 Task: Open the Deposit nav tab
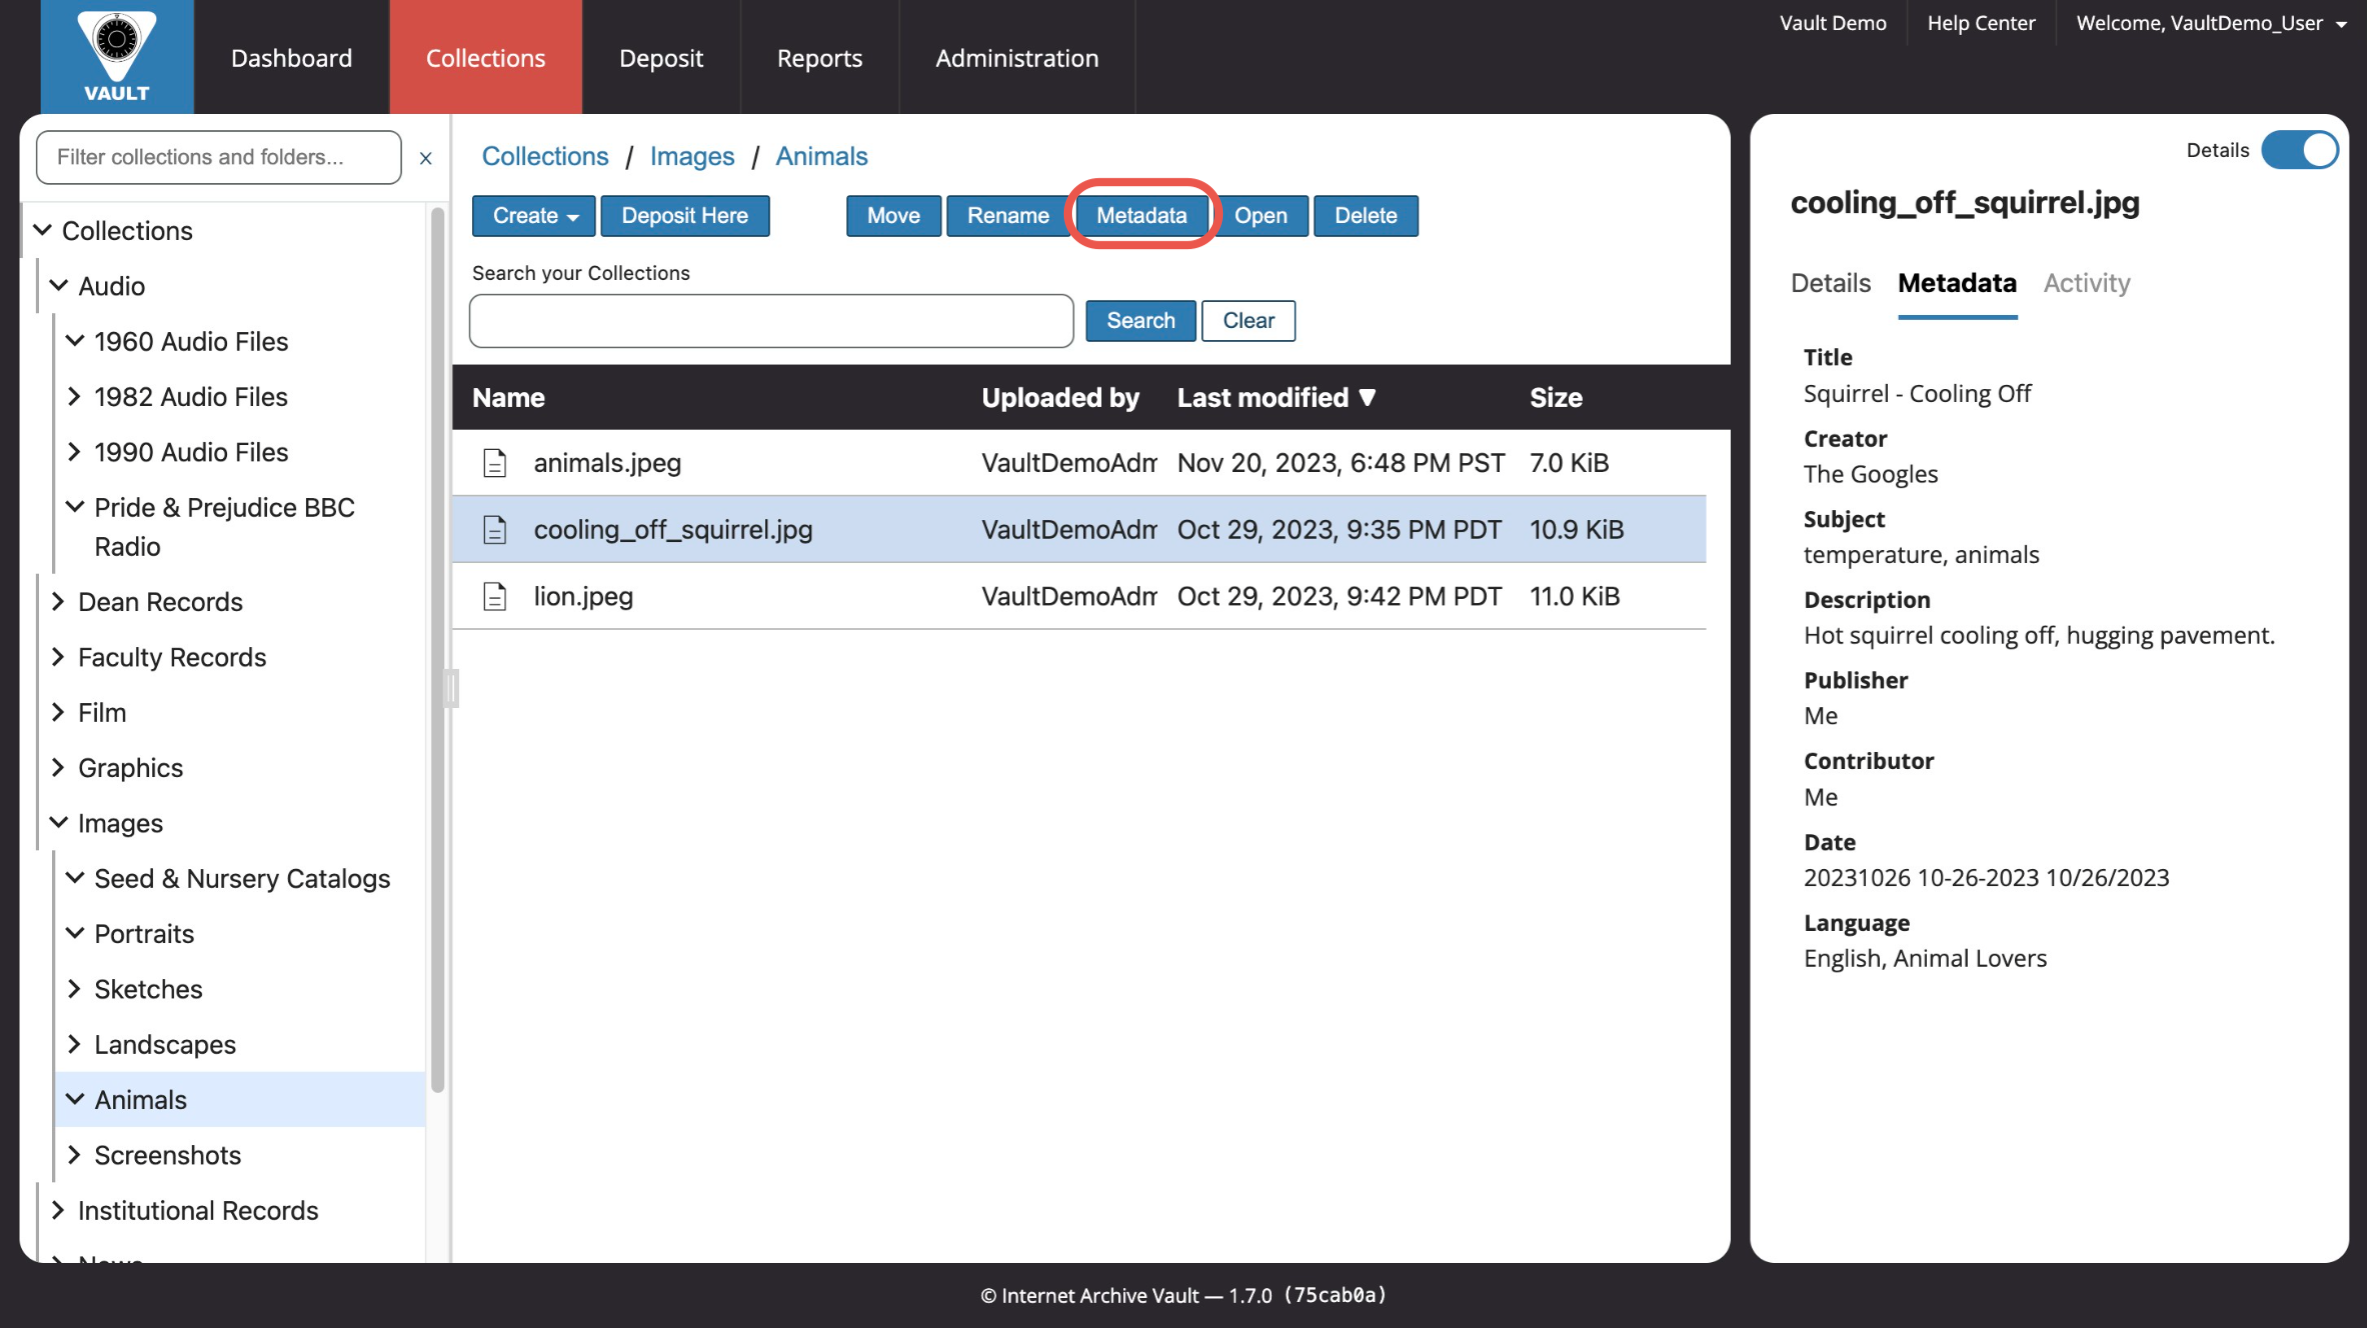click(661, 57)
